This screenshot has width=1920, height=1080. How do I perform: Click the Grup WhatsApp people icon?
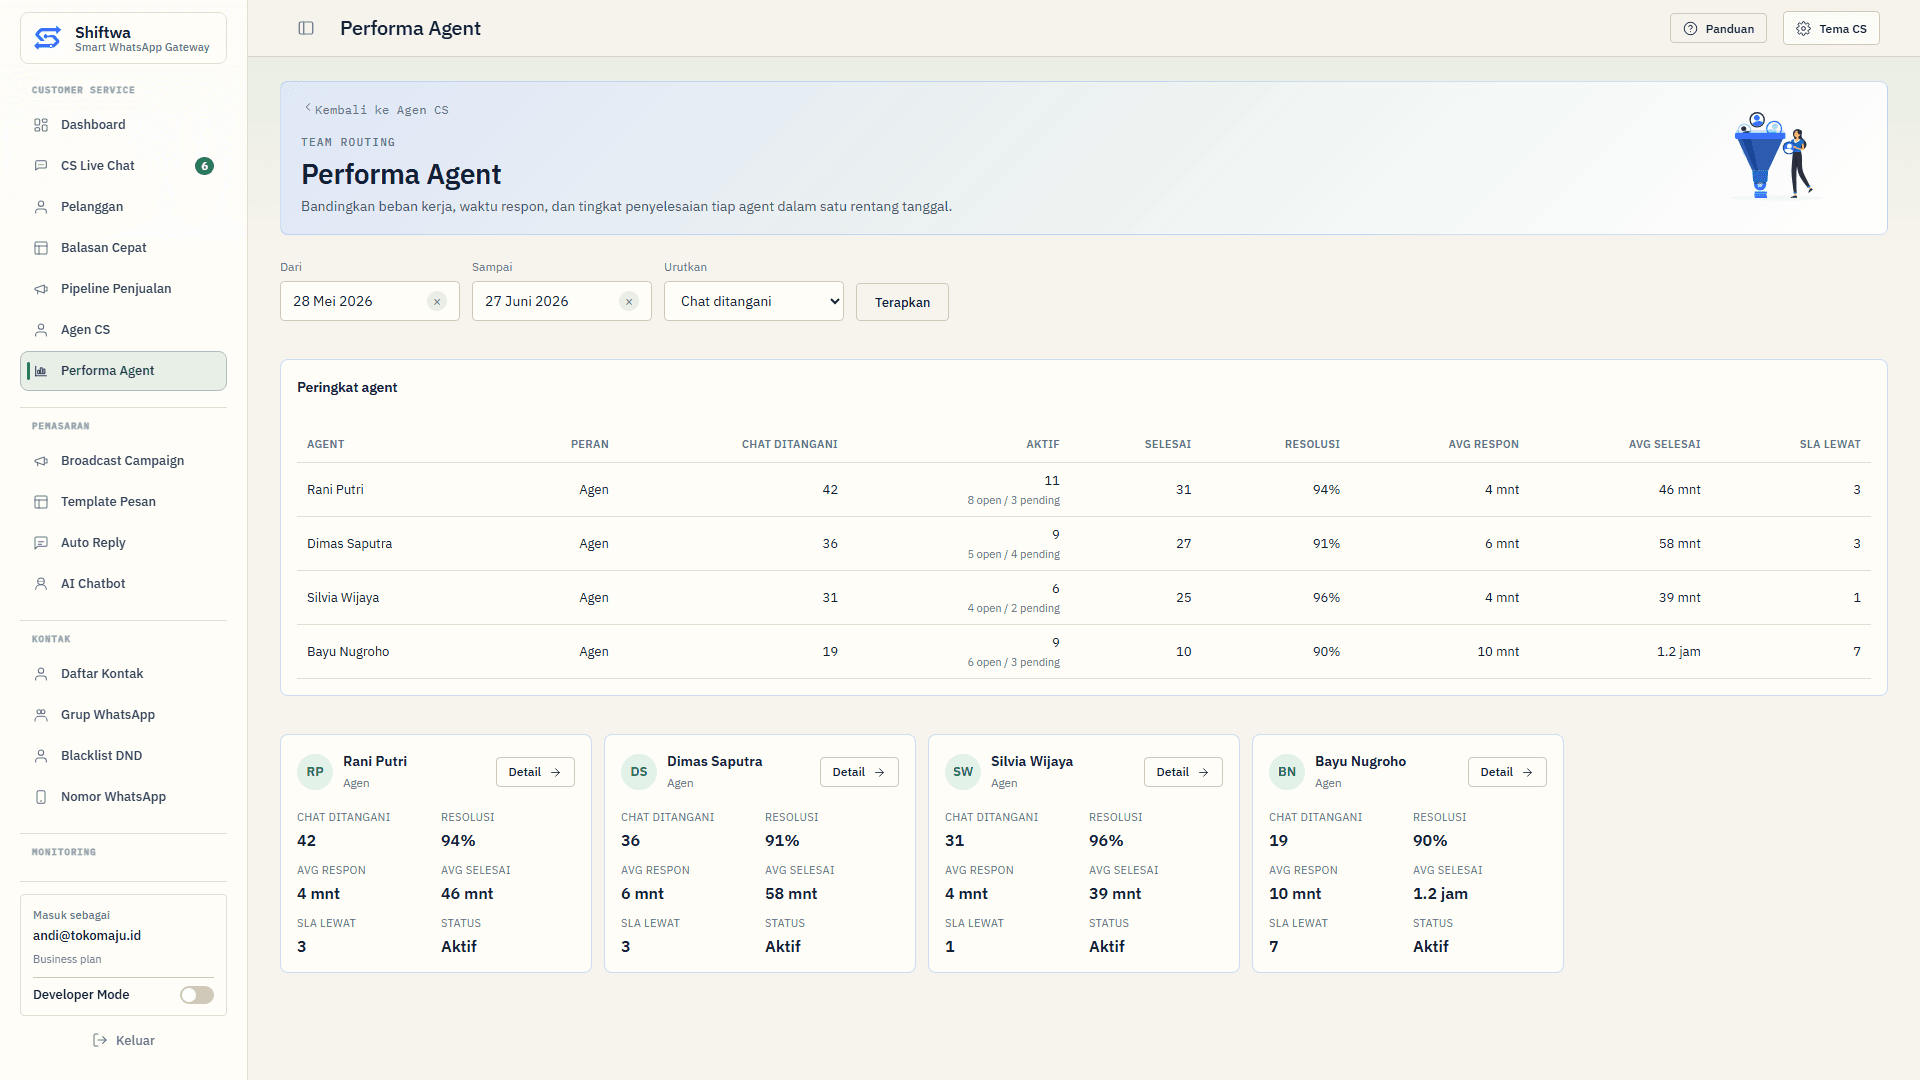point(41,715)
